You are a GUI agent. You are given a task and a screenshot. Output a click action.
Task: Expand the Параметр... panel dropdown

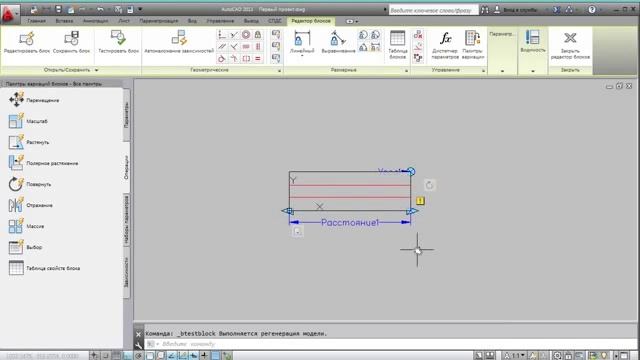(x=502, y=71)
